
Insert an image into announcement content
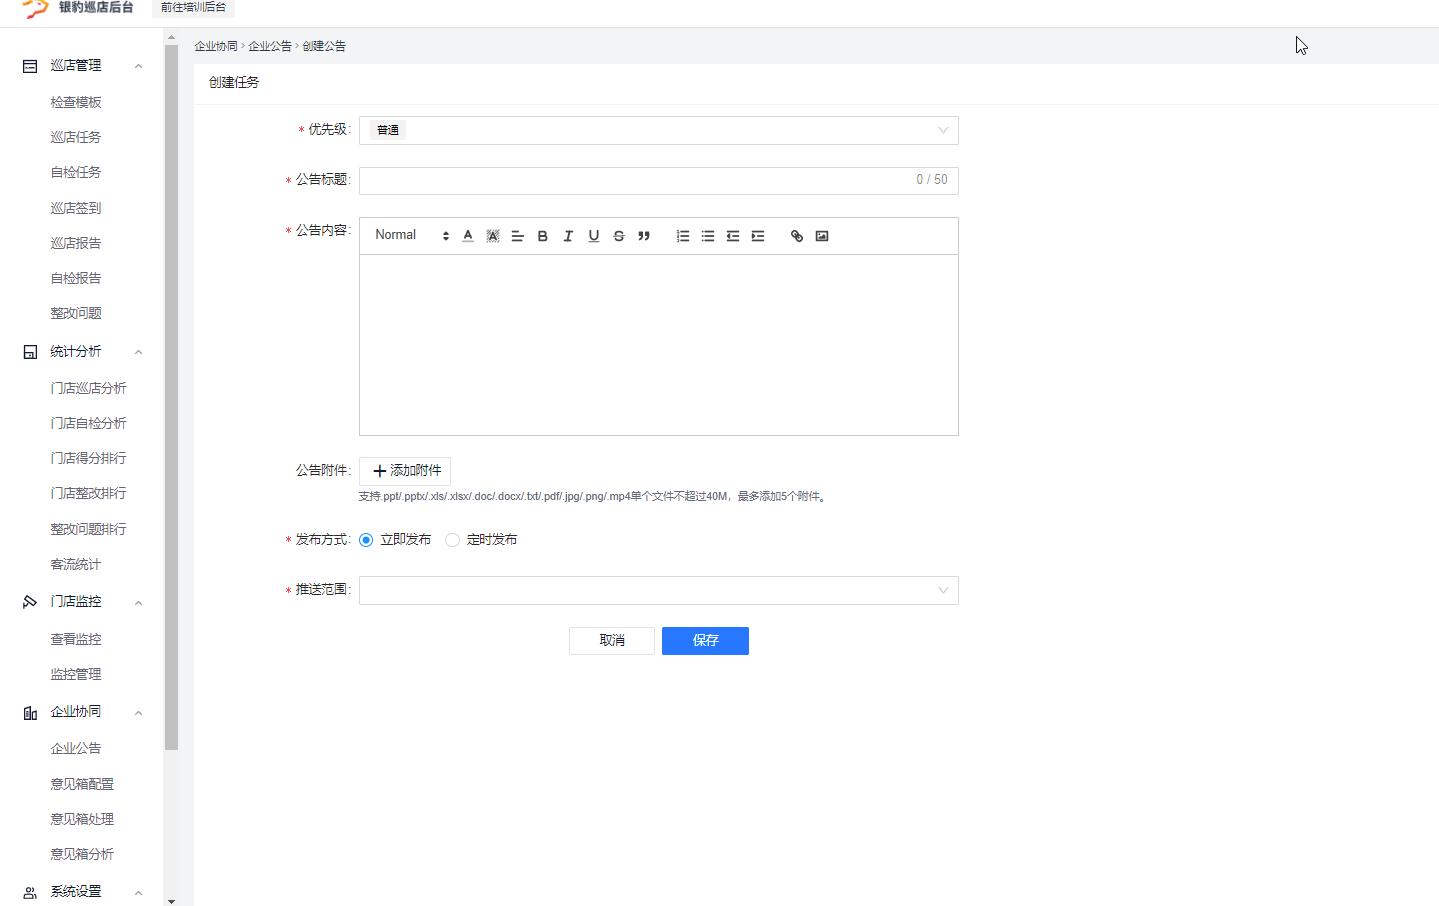point(822,236)
